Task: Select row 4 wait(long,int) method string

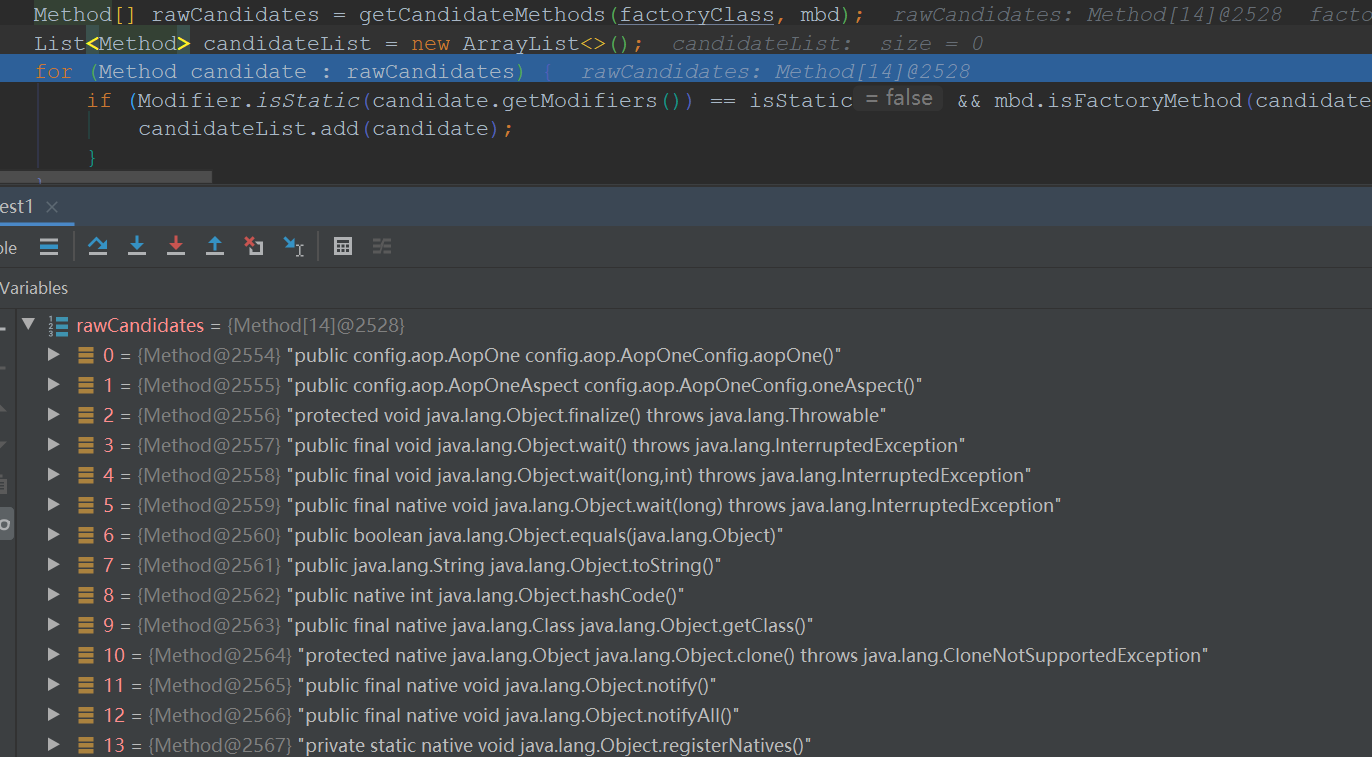Action: [x=658, y=475]
